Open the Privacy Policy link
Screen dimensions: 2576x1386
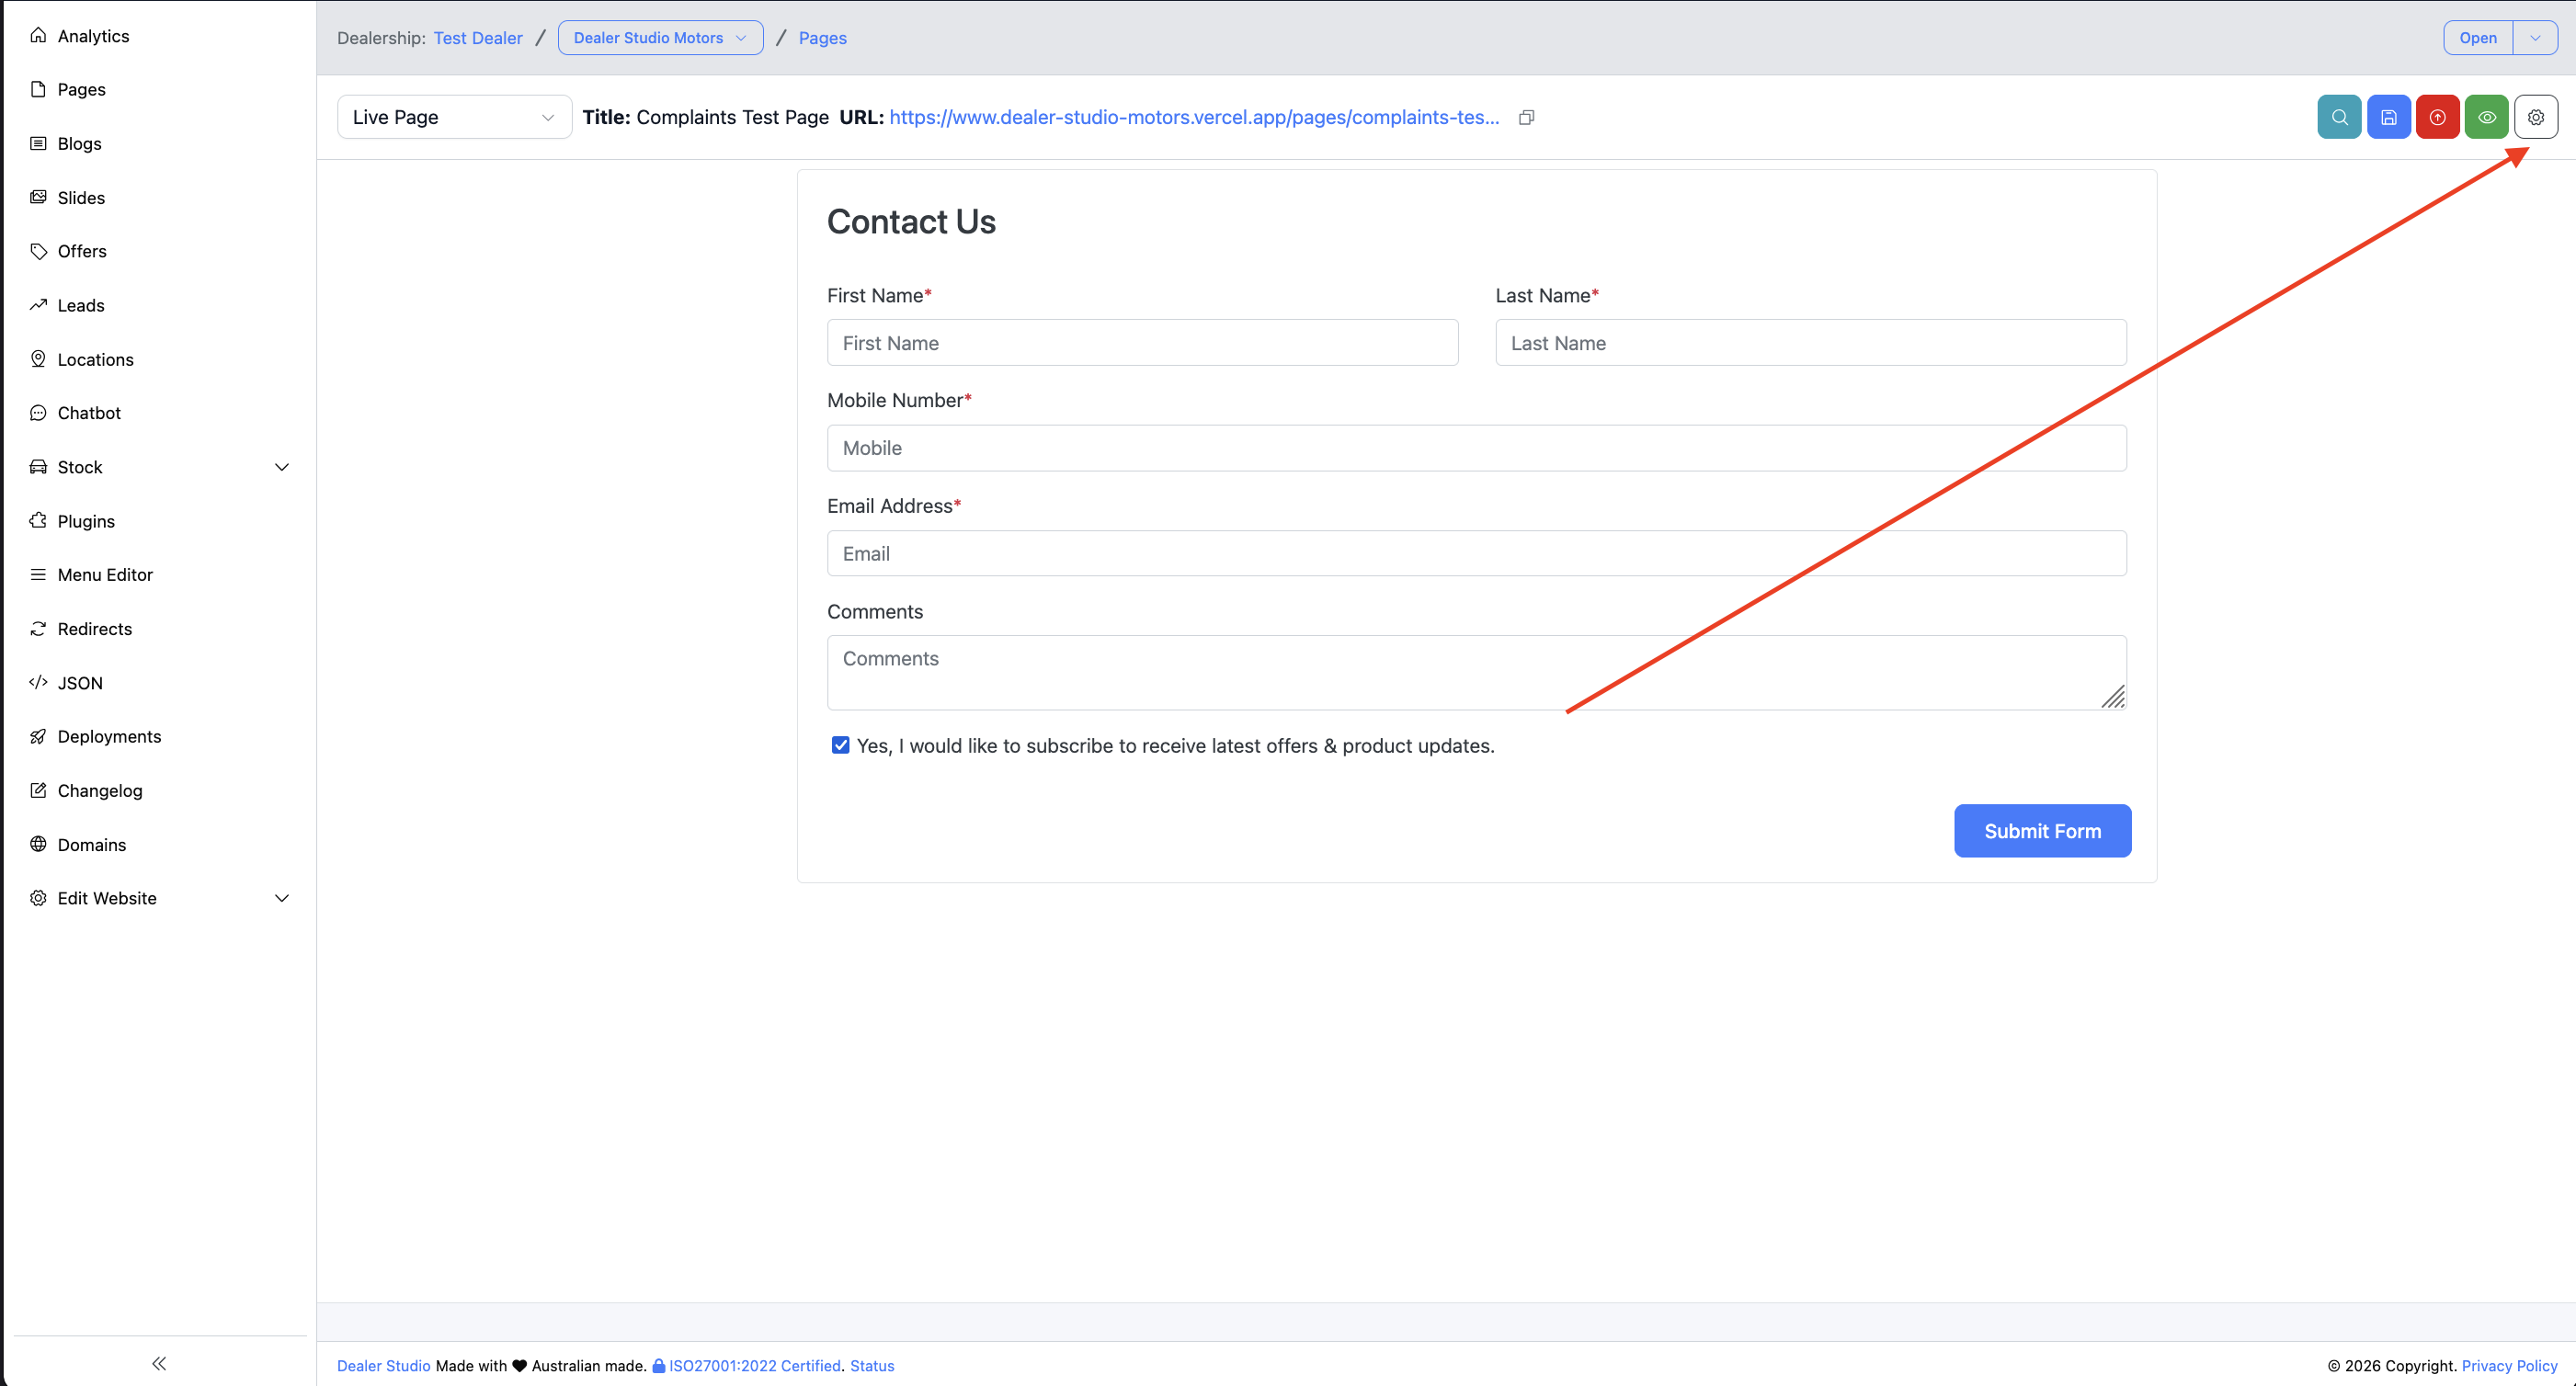[2509, 1365]
